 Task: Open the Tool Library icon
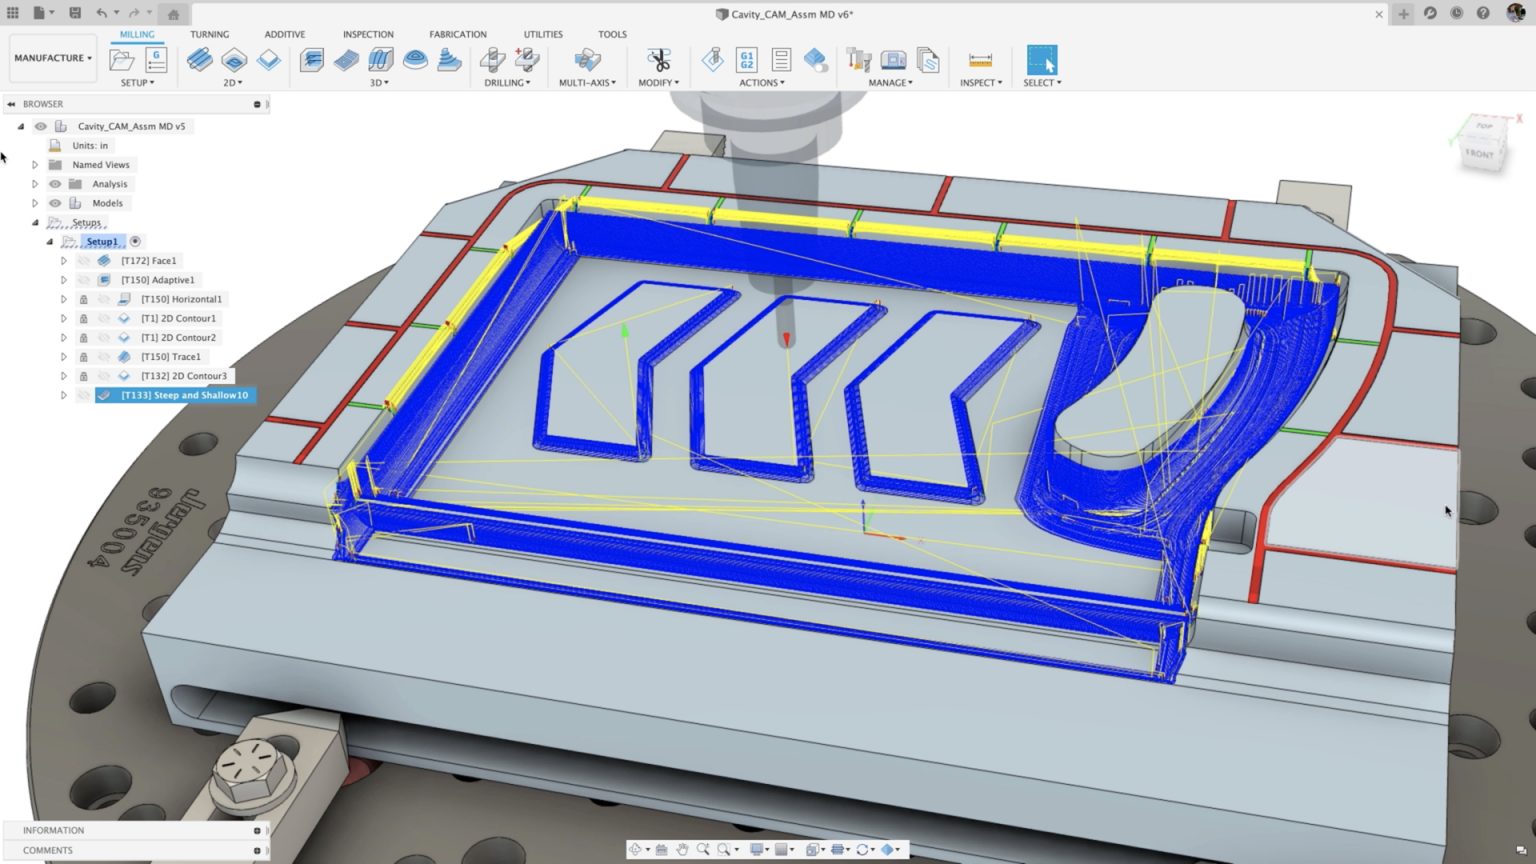coord(858,60)
